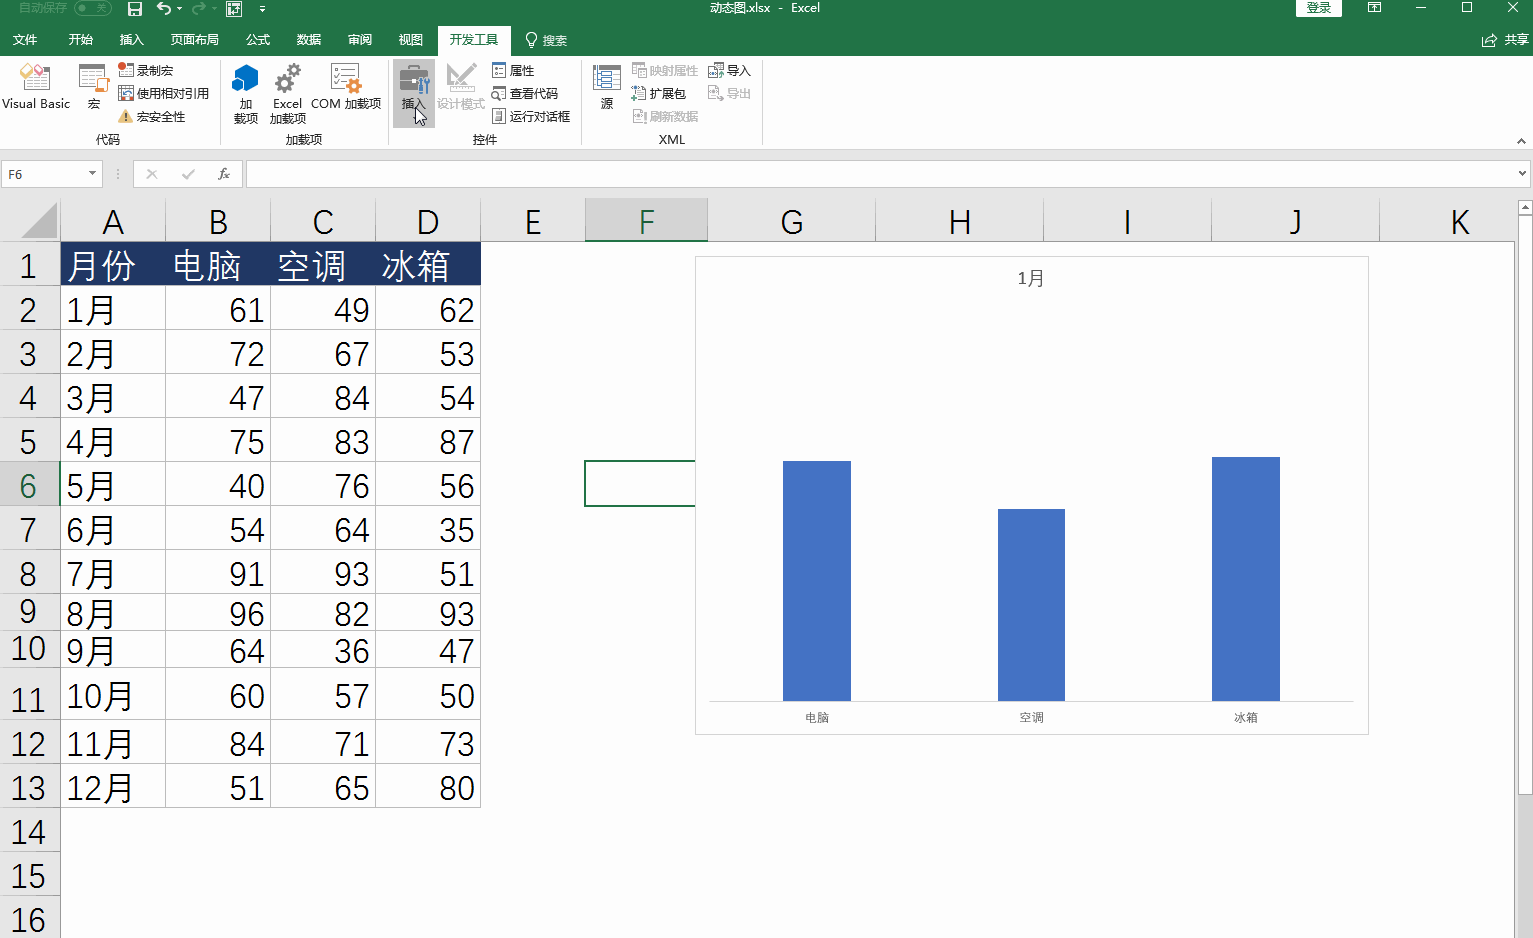
Task: Open the Name Box dropdown
Action: 92,174
